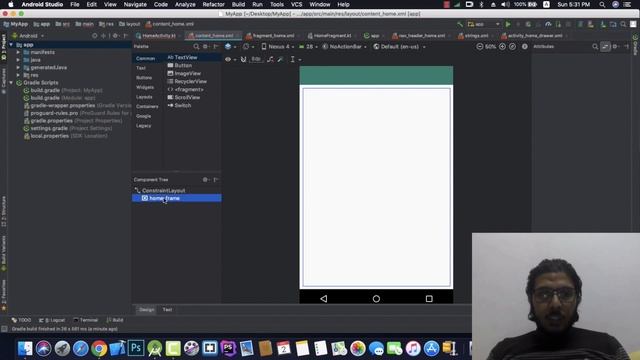Open the Design editor tab
Viewport: 640px width, 360px height.
tap(147, 310)
